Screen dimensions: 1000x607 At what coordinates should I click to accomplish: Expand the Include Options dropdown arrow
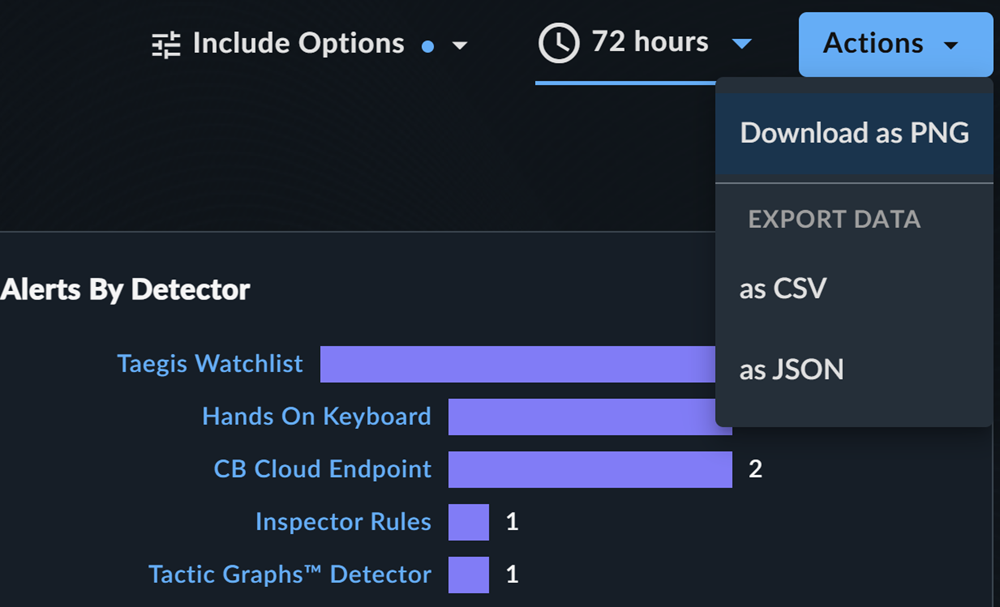pos(459,46)
